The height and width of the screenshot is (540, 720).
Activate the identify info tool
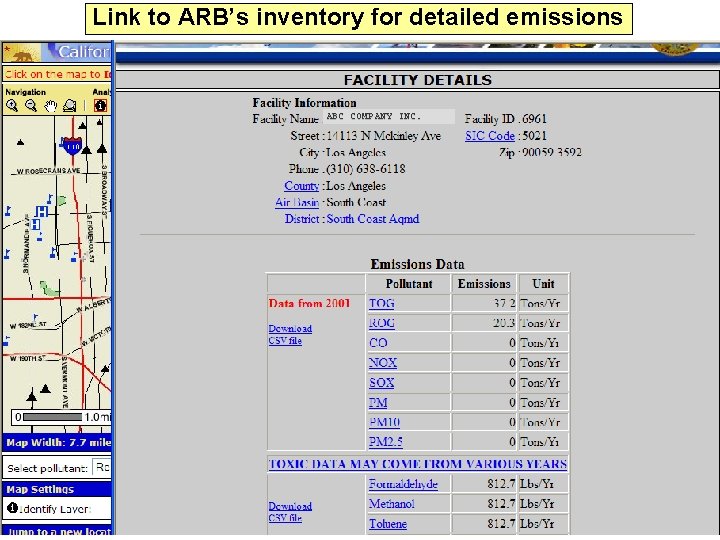(x=101, y=106)
